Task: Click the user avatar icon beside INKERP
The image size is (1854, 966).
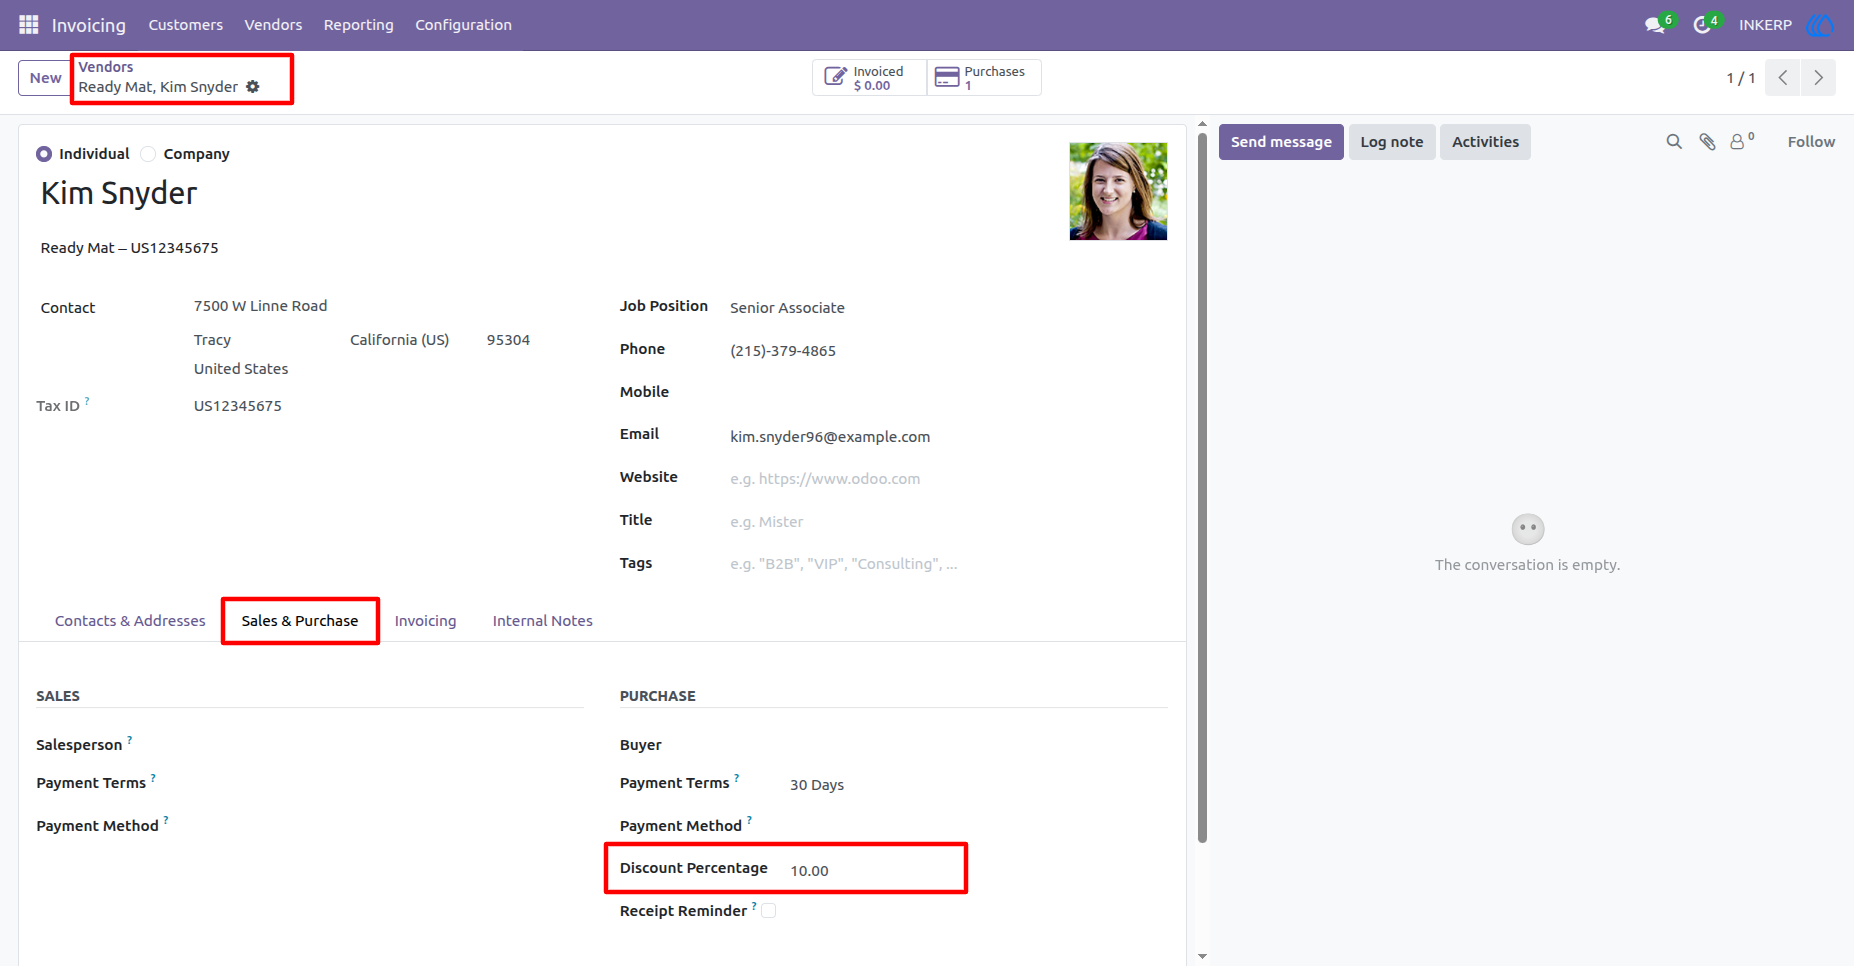Action: click(x=1820, y=25)
